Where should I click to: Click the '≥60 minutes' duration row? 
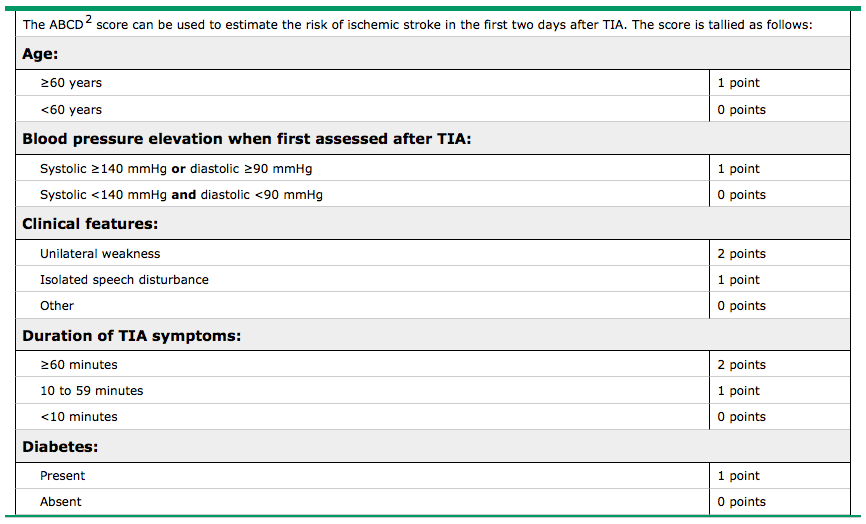[x=79, y=365]
